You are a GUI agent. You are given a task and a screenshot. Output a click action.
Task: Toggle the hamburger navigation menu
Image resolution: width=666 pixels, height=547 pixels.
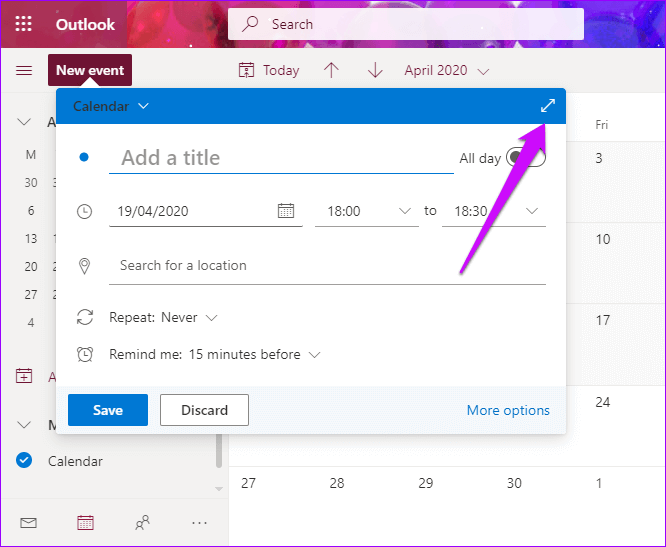pos(24,70)
